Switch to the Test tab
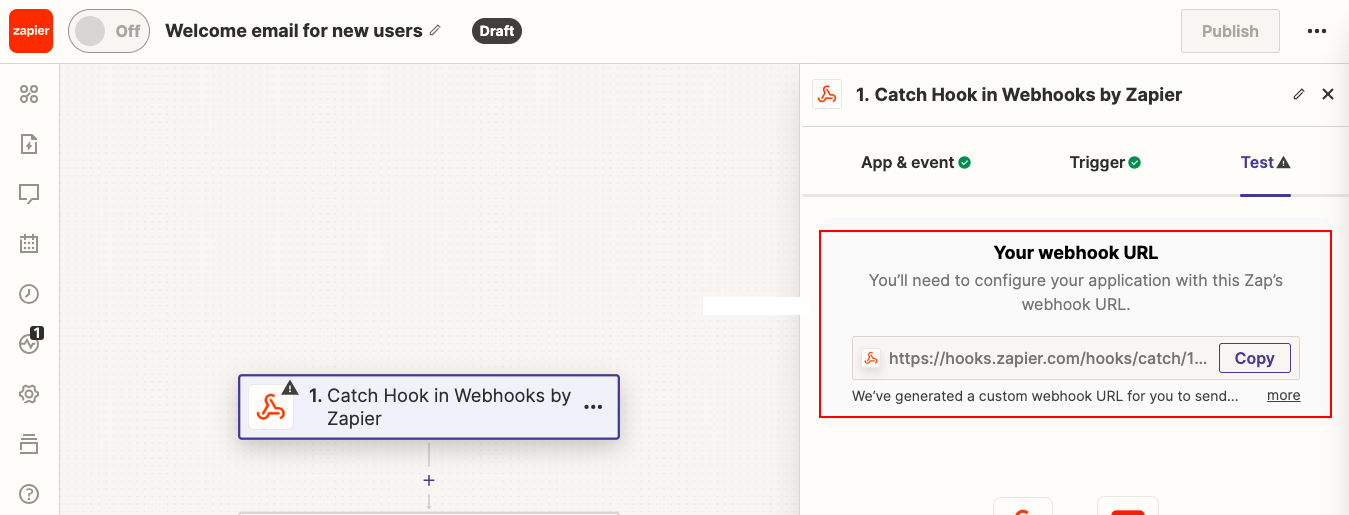Viewport: 1349px width, 515px height. click(x=1265, y=162)
